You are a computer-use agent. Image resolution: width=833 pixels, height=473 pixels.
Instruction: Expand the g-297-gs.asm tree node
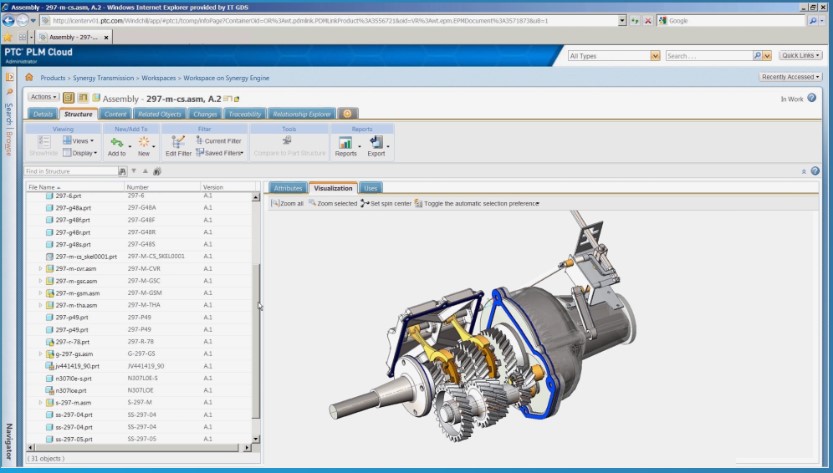40,353
